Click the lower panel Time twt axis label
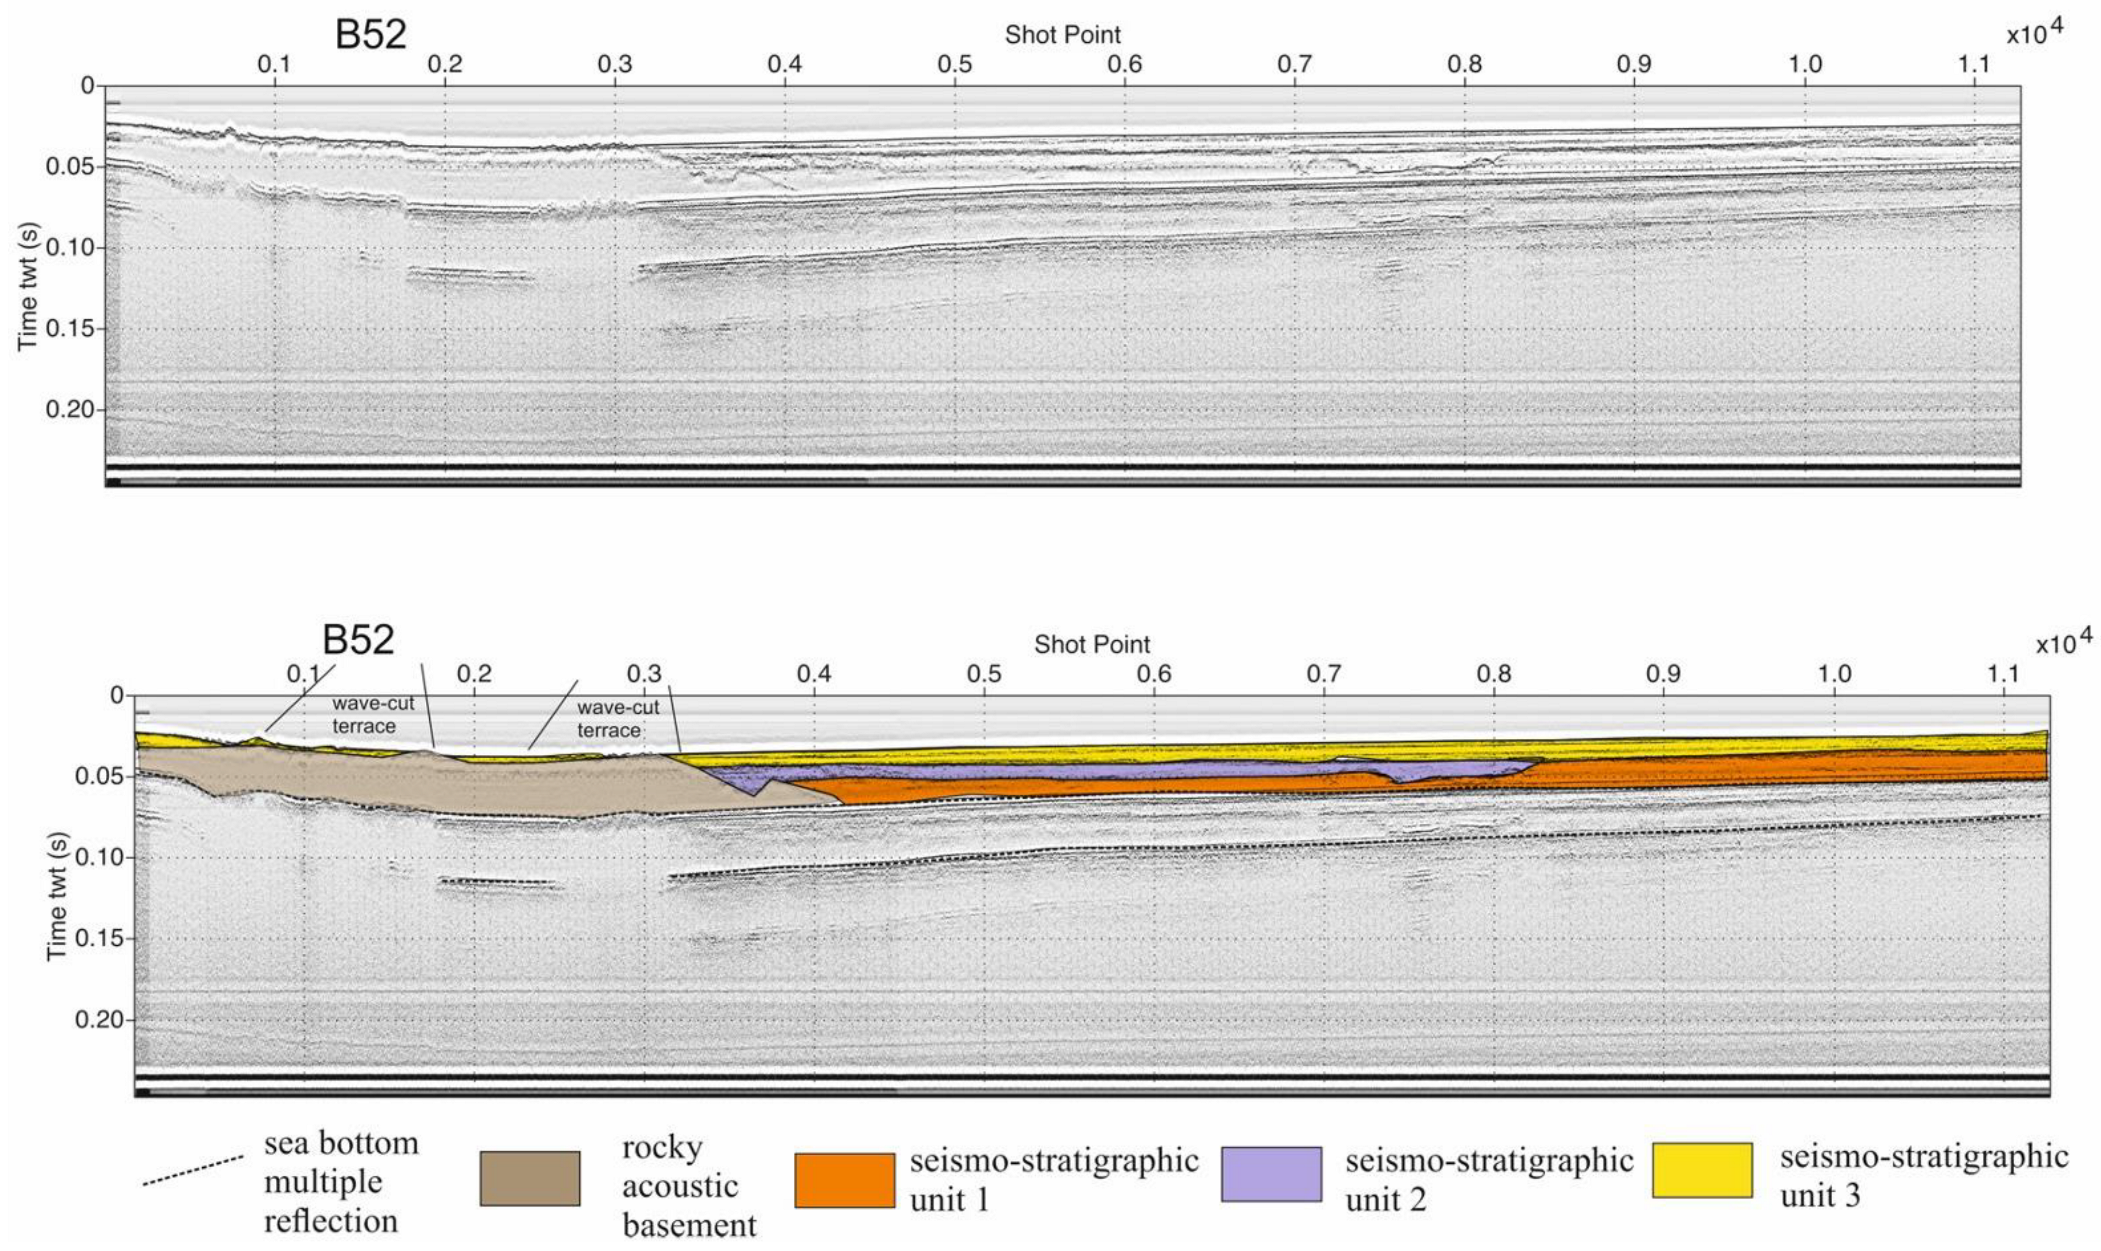 coord(57,896)
